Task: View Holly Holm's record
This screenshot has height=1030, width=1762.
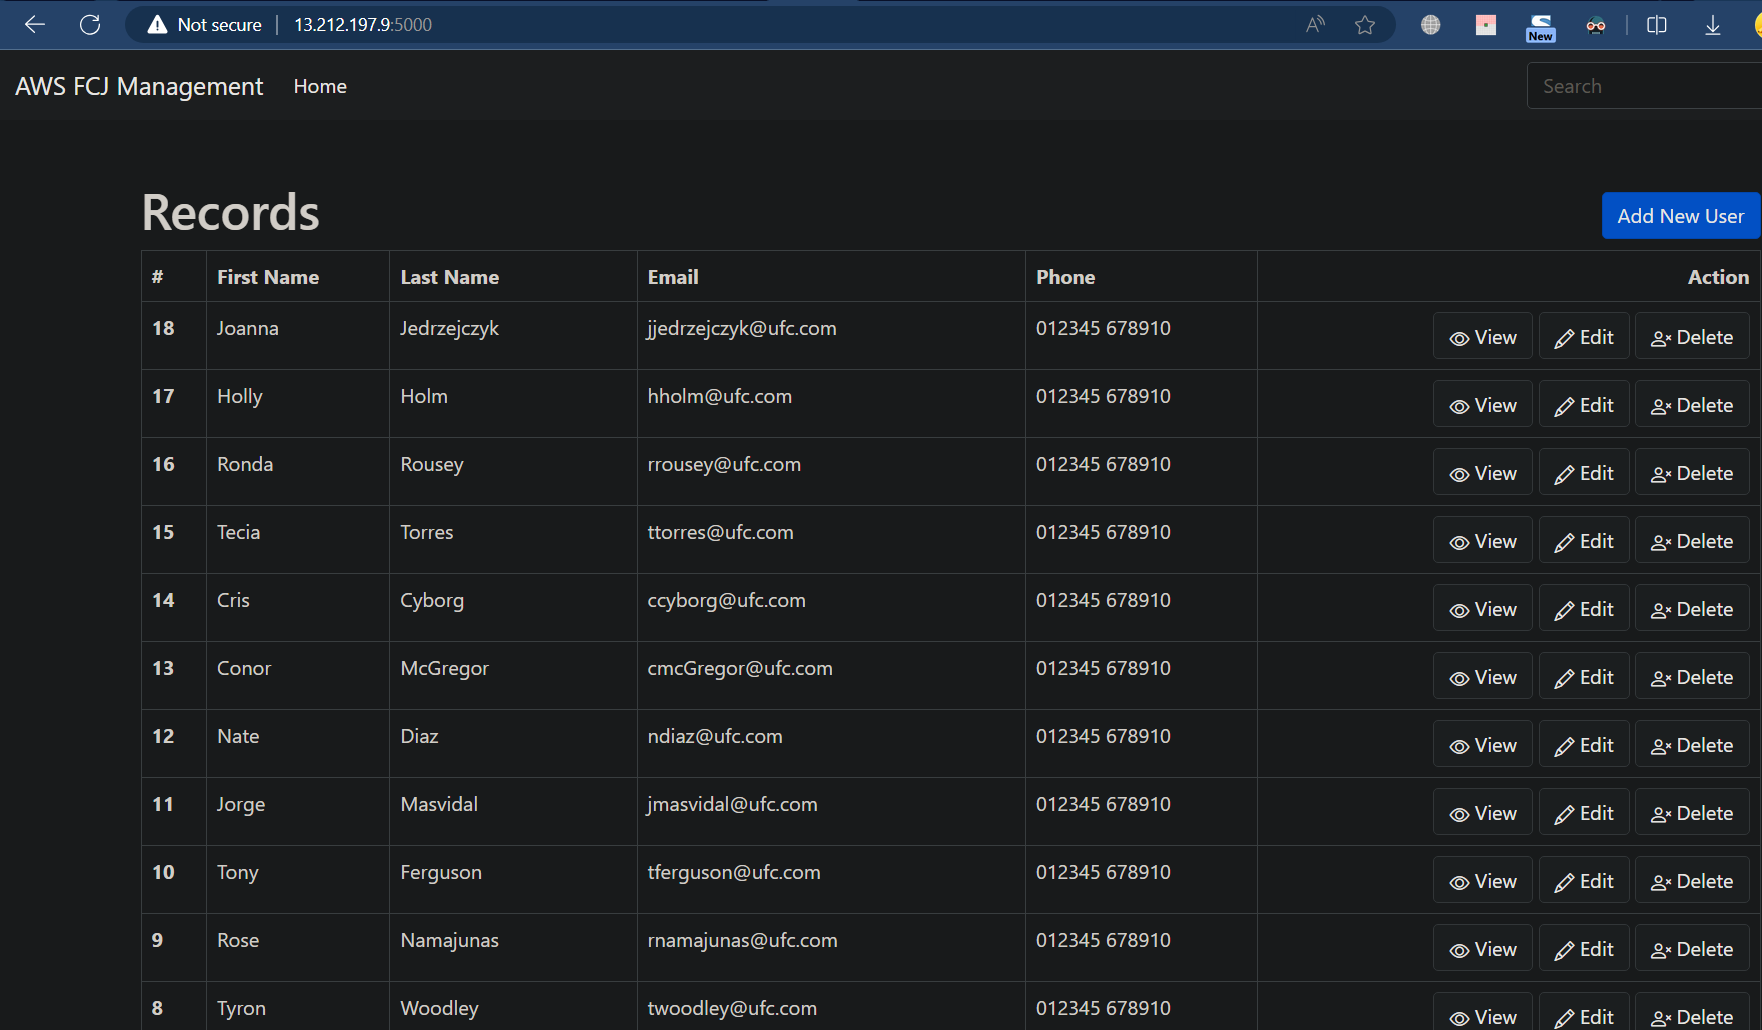Action: tap(1483, 405)
